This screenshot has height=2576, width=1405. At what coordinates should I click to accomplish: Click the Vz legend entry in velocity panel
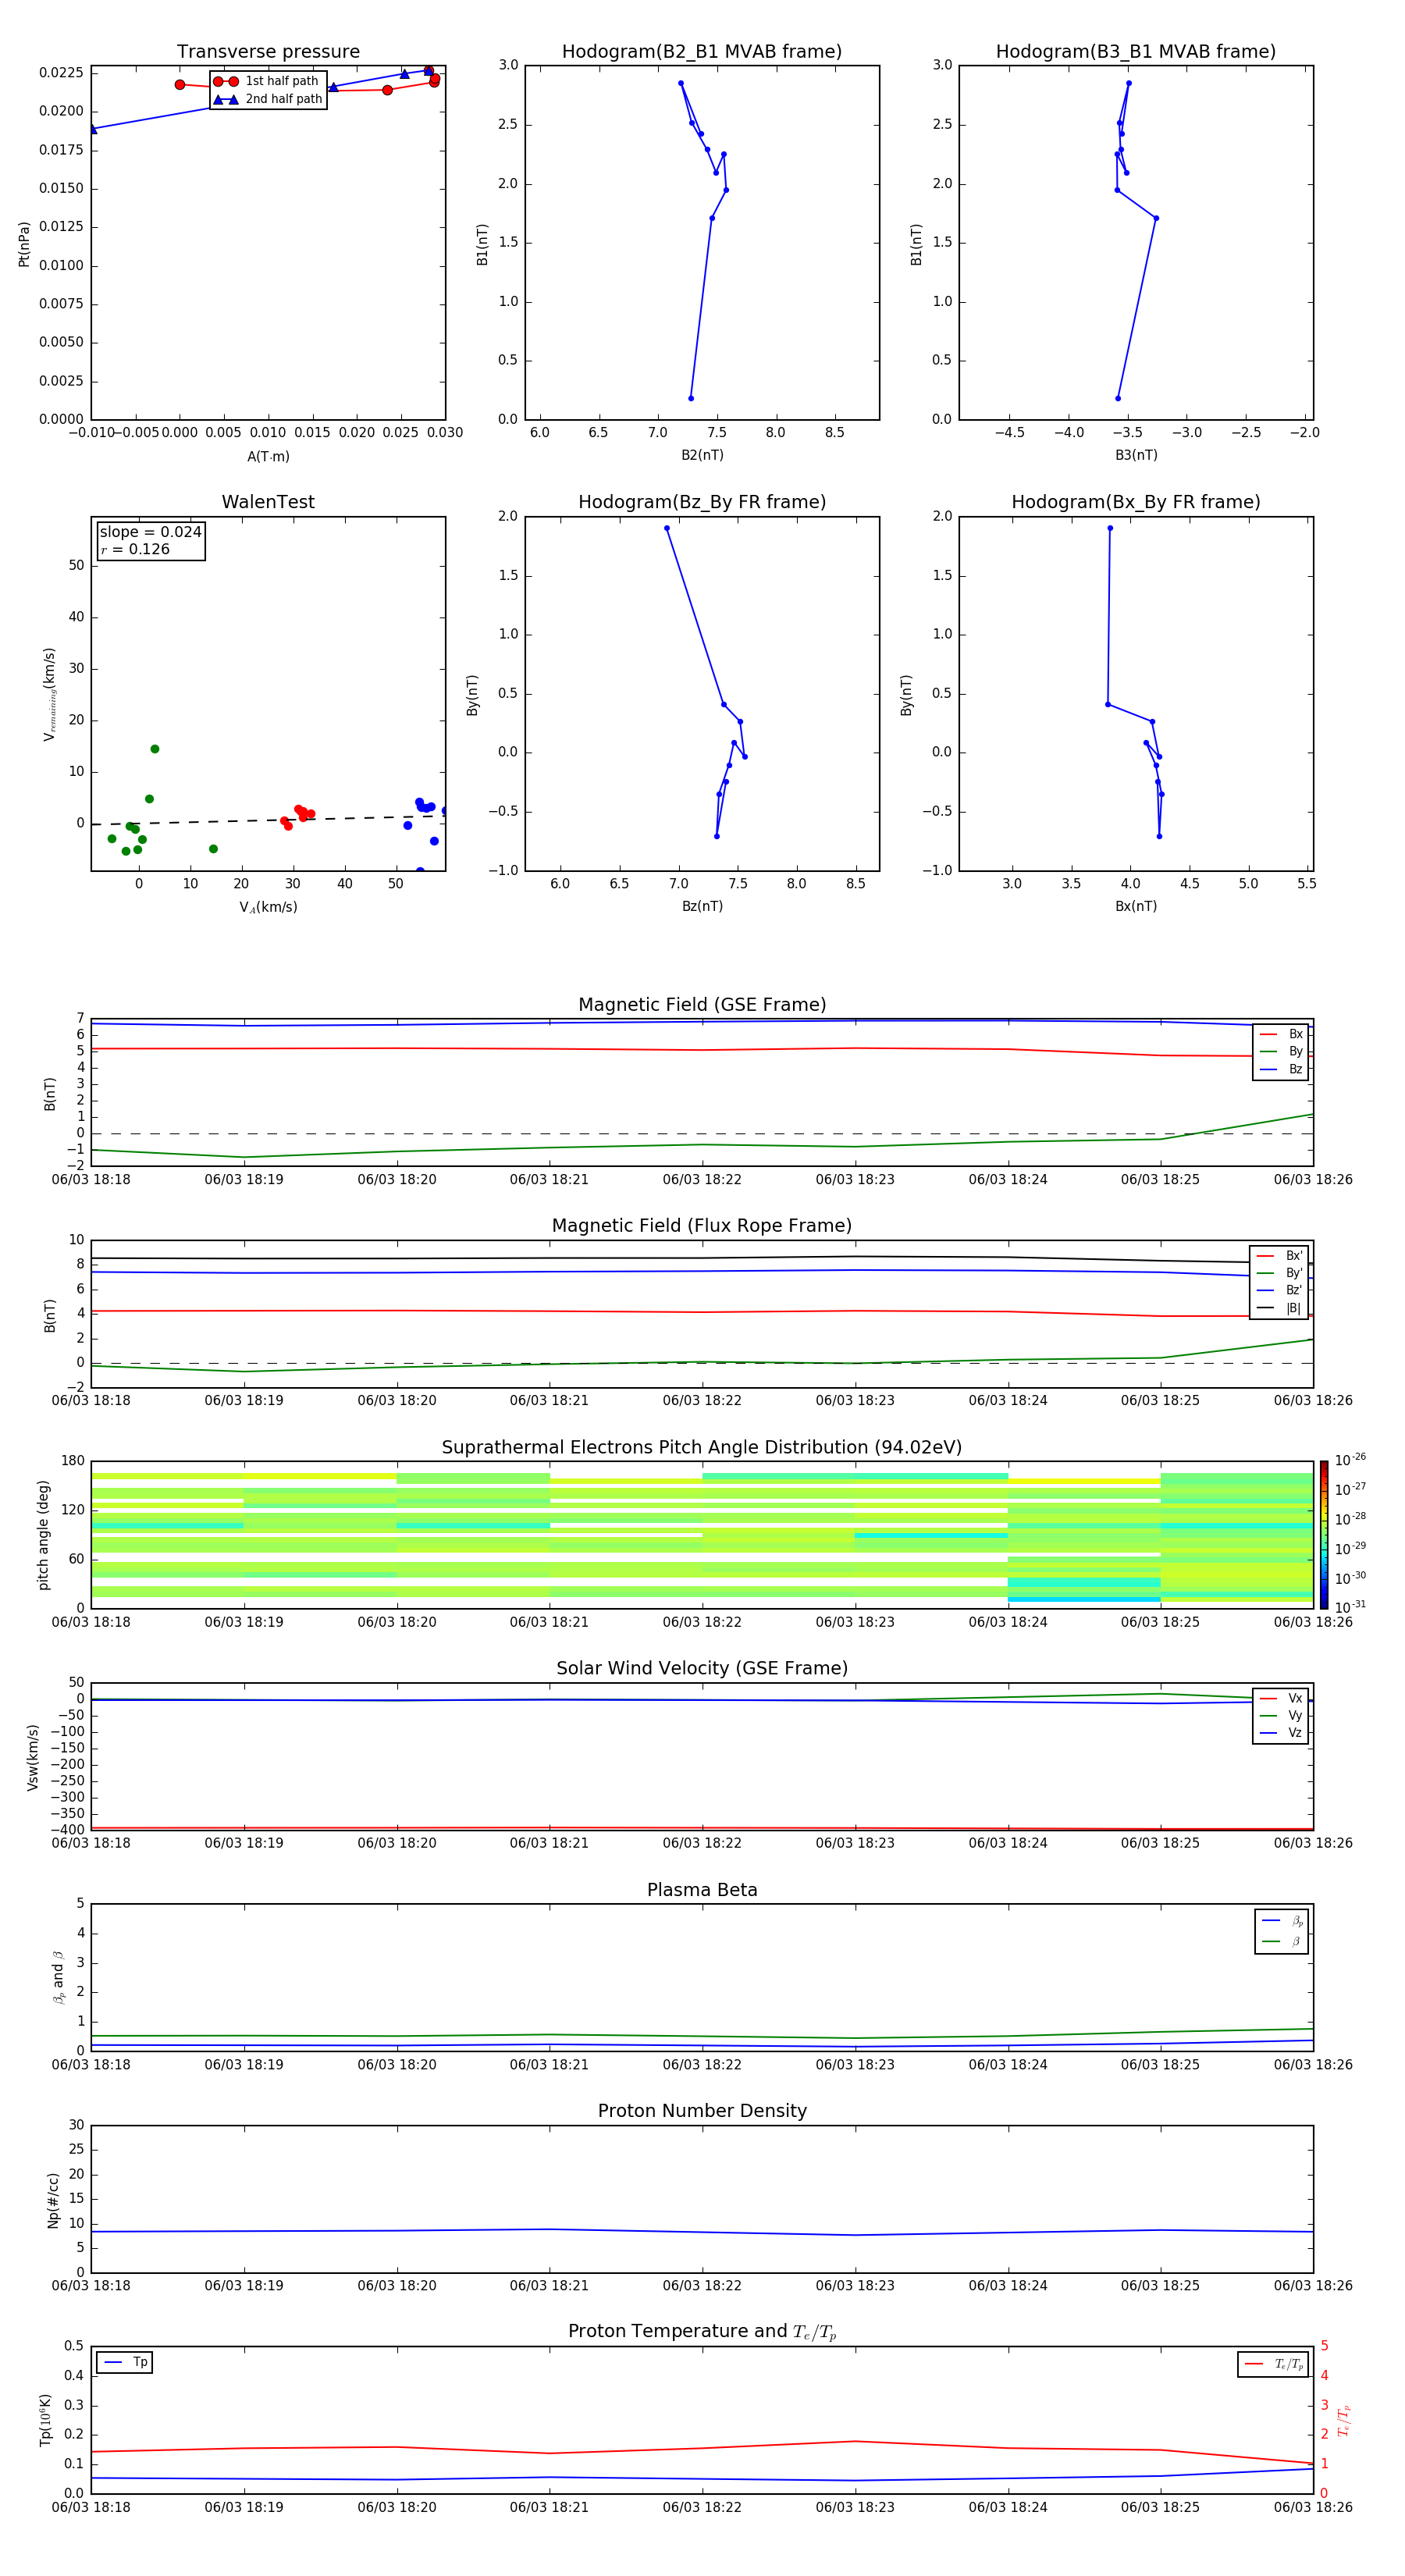tap(1281, 1733)
